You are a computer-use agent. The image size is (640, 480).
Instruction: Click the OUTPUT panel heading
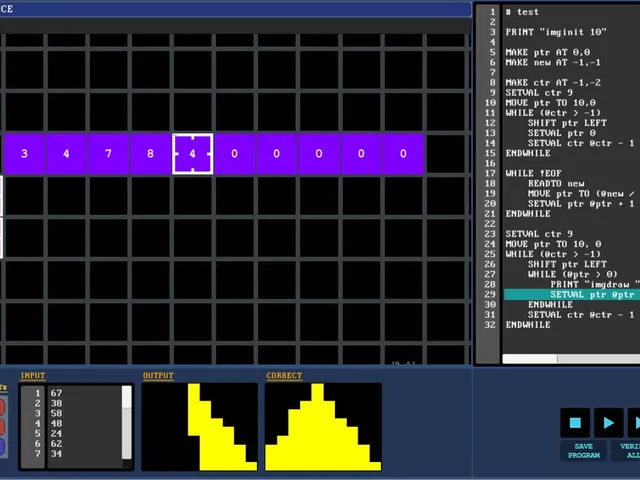pos(158,376)
